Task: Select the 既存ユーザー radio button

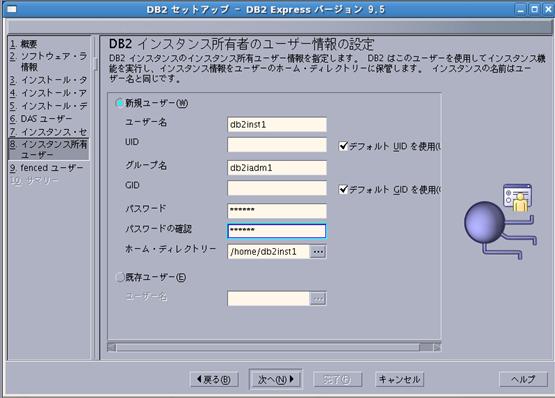Action: [x=120, y=277]
